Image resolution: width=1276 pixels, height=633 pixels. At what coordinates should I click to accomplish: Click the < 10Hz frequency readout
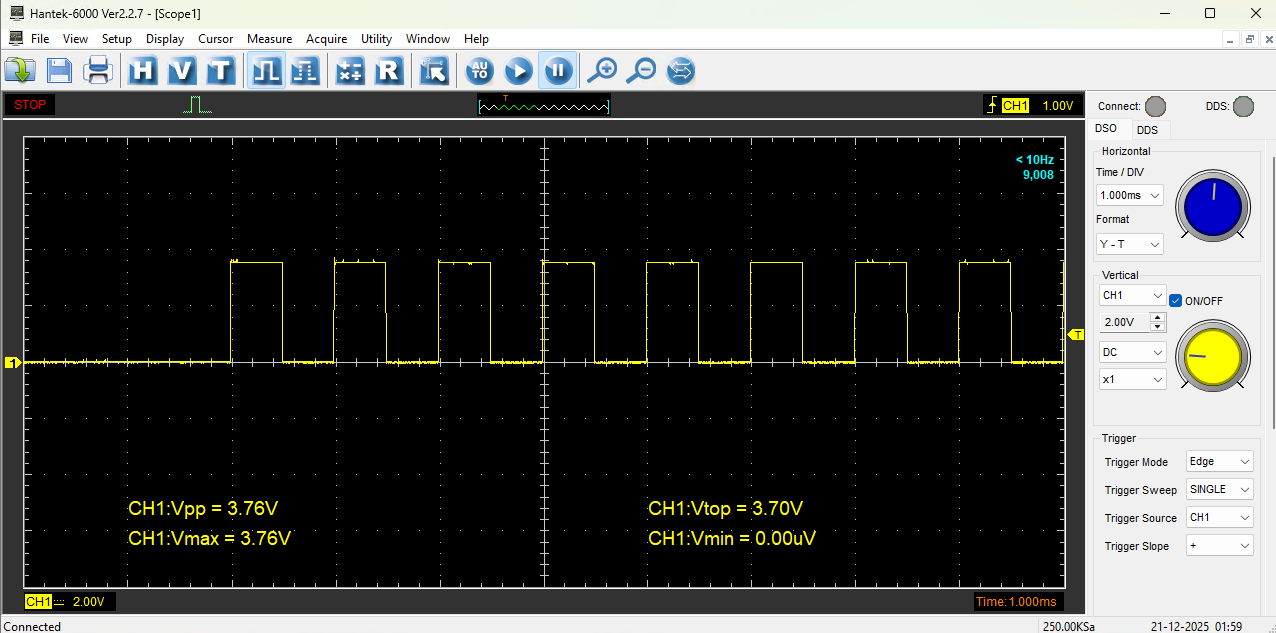point(1034,160)
